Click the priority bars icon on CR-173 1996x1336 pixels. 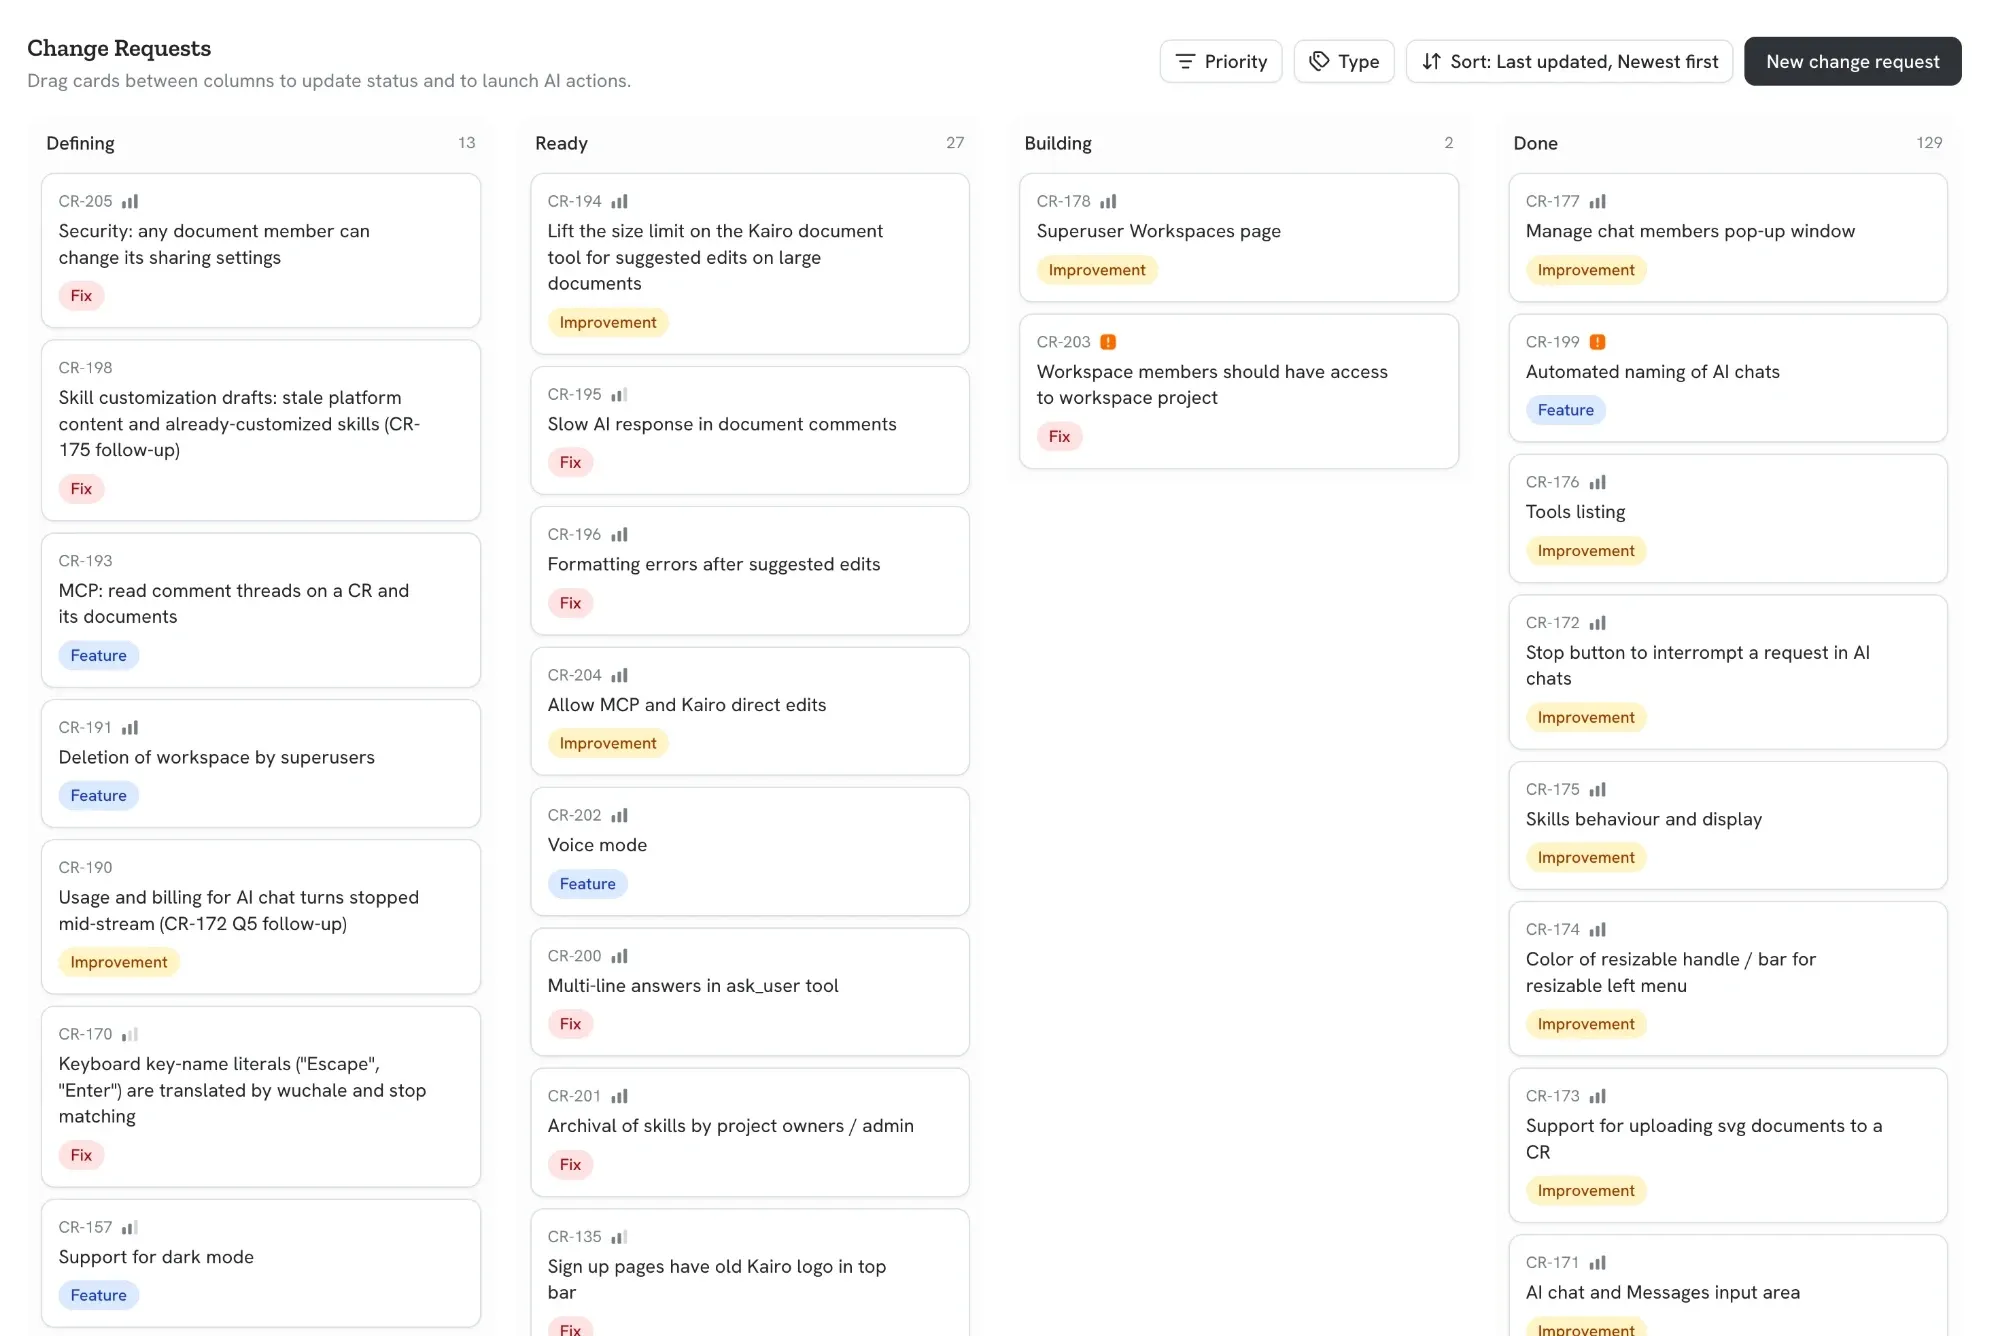[1597, 1097]
